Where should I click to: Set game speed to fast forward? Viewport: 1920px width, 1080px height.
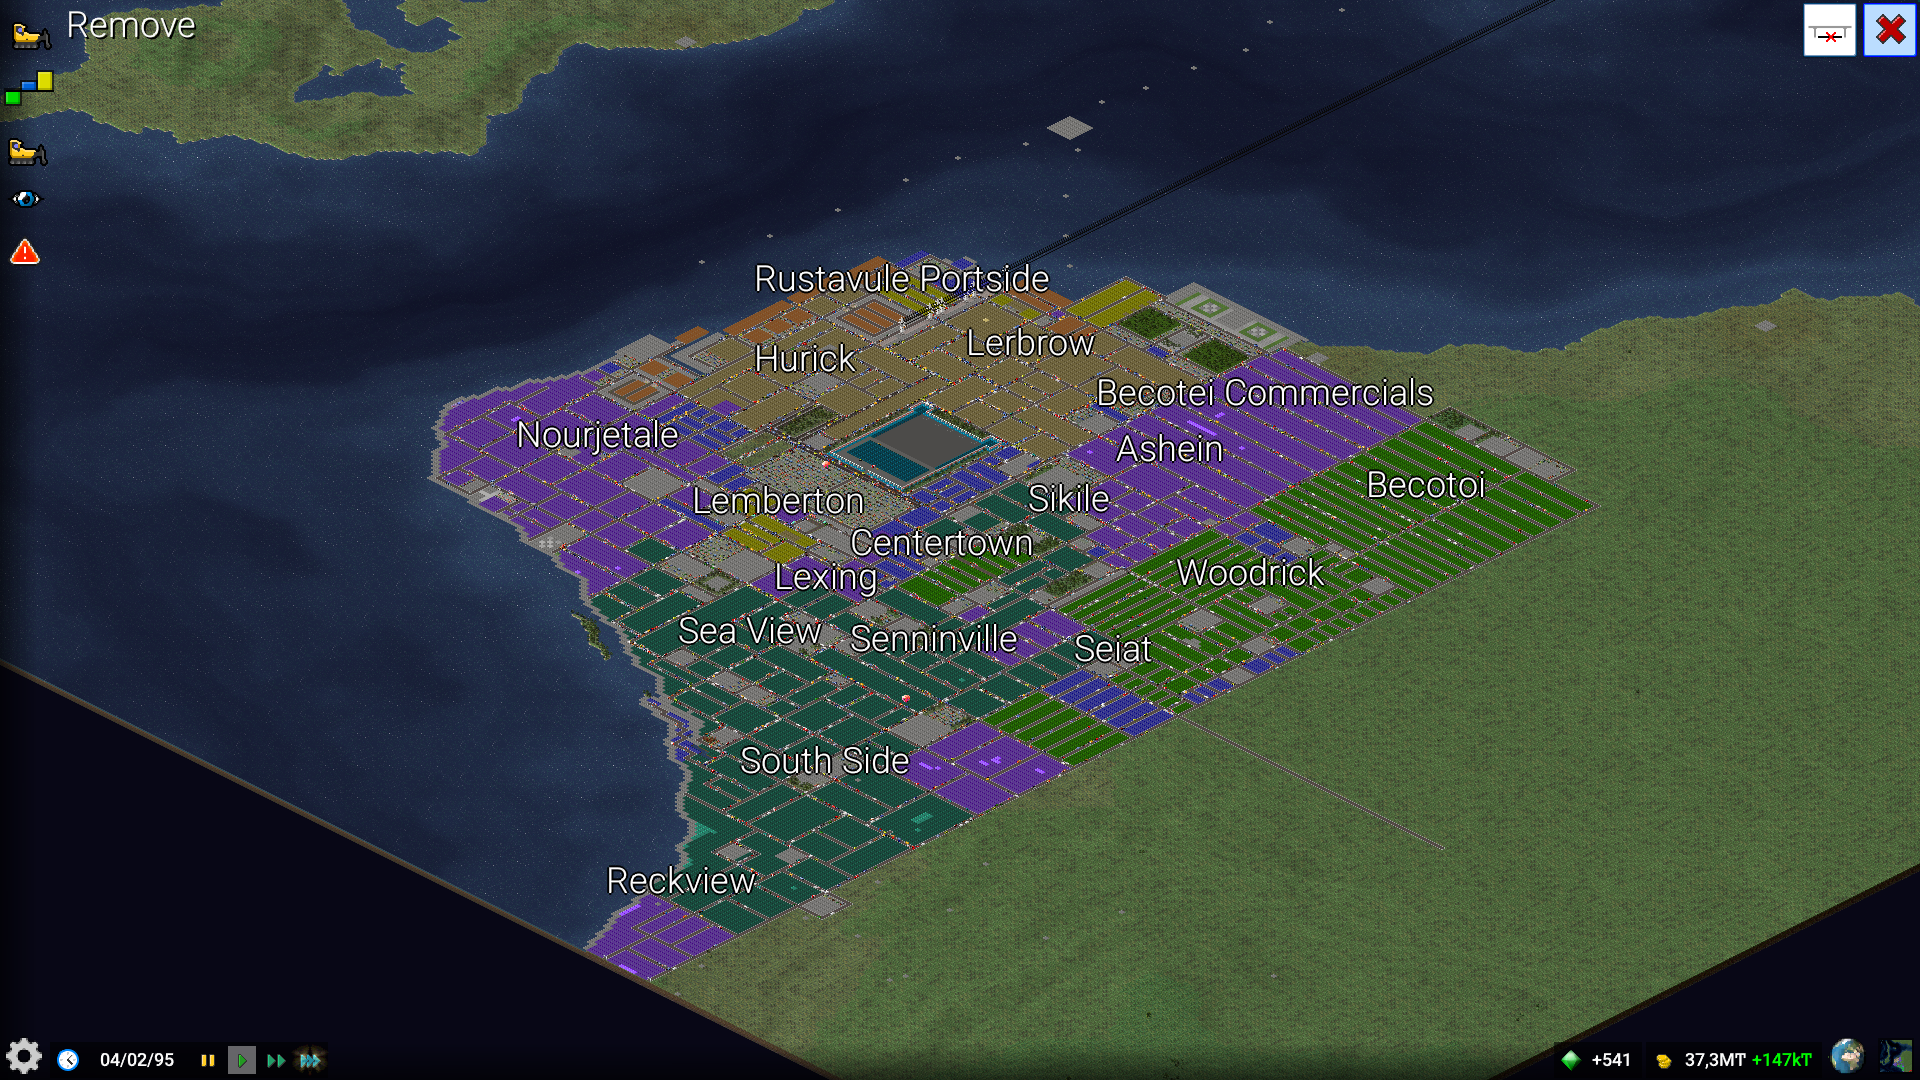(x=276, y=1060)
